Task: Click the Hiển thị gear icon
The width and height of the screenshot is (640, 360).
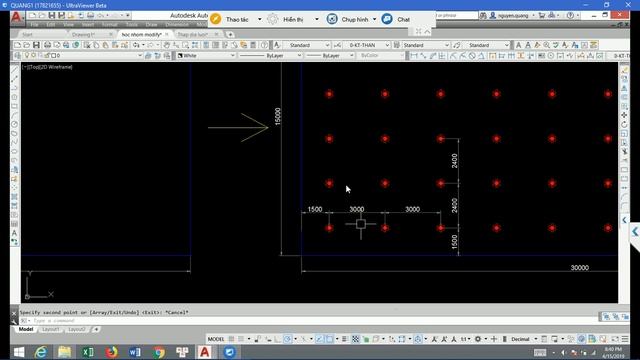Action: [273, 19]
